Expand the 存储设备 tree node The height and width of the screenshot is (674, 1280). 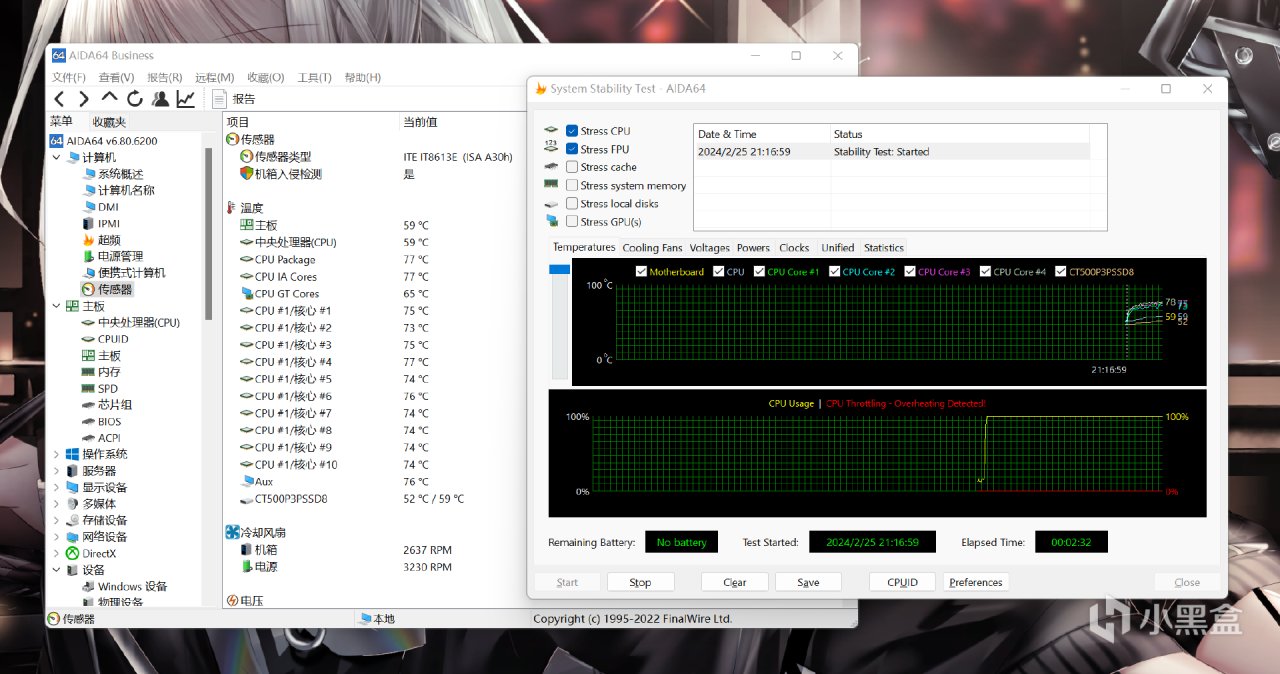point(56,520)
